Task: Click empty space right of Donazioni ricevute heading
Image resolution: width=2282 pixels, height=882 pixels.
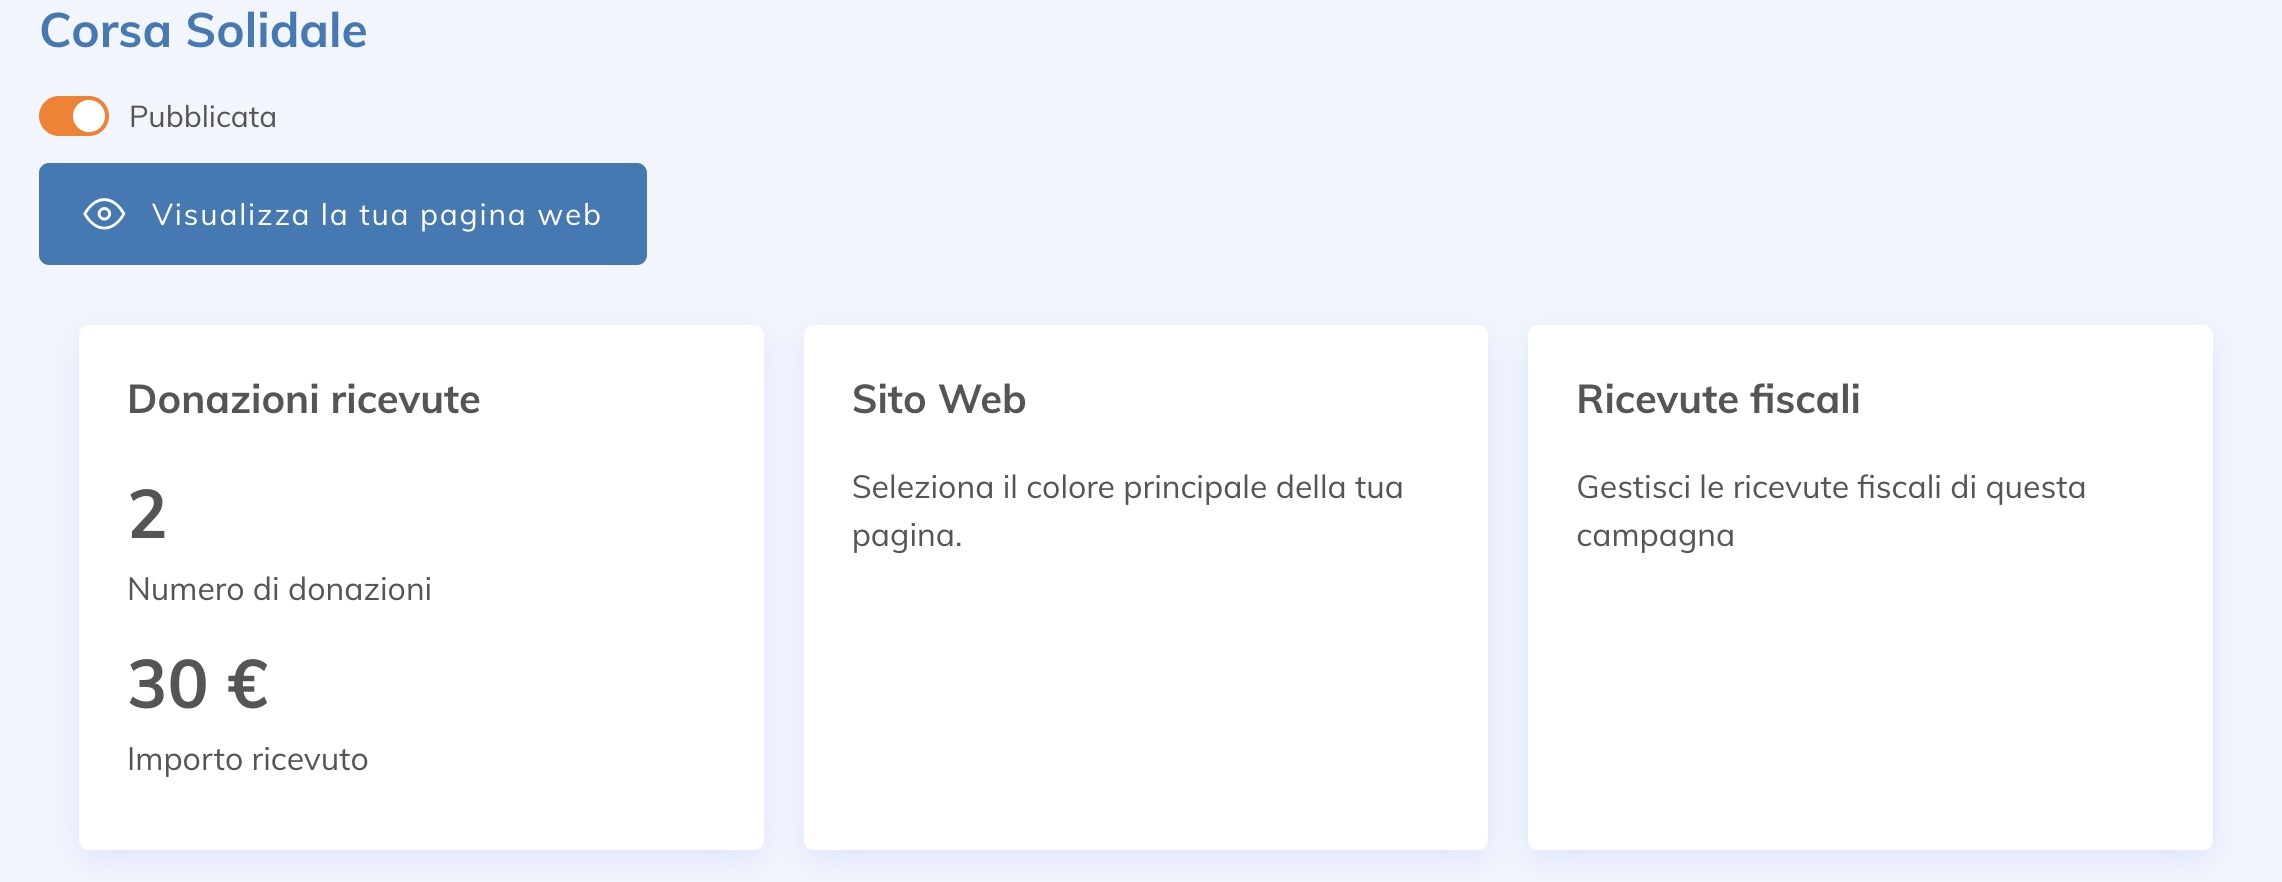Action: pyautogui.click(x=620, y=399)
